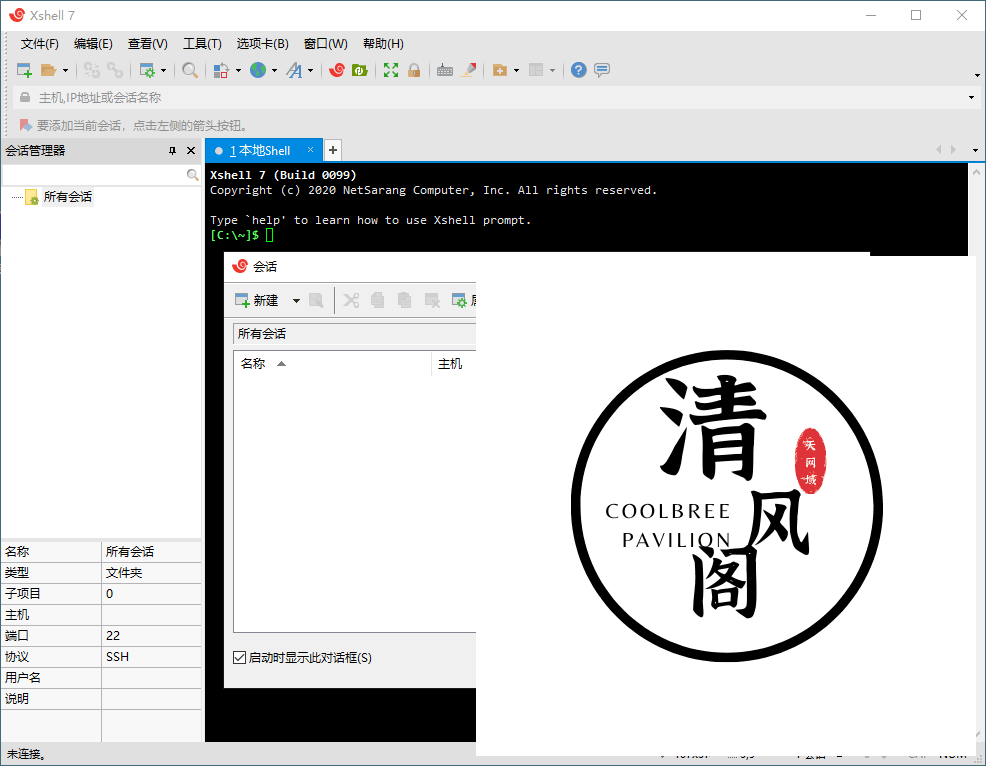Click the 类型 value 文件夹 cell

[x=151, y=572]
